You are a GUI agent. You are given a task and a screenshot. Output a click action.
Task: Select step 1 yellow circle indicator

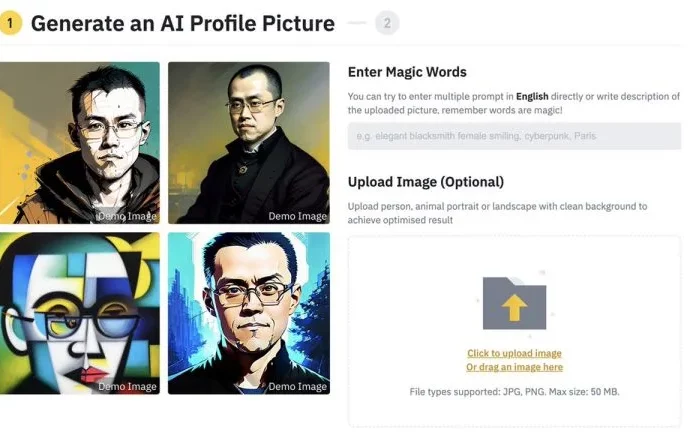tap(11, 23)
